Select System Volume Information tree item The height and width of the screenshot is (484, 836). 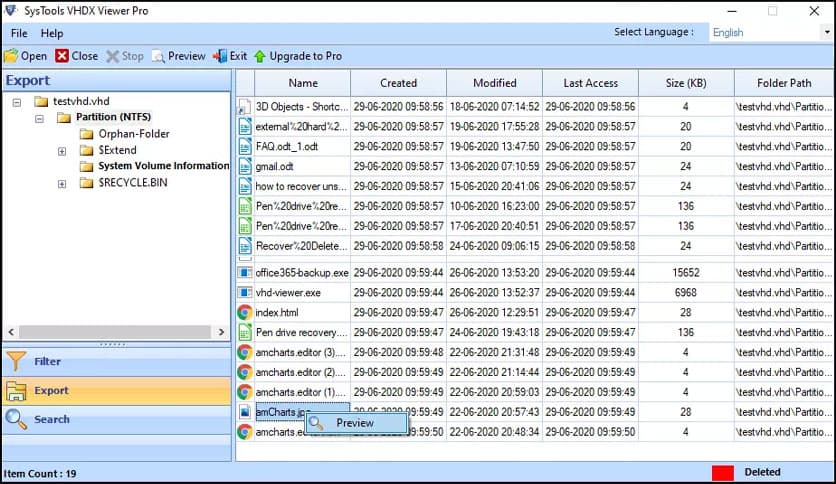point(164,166)
